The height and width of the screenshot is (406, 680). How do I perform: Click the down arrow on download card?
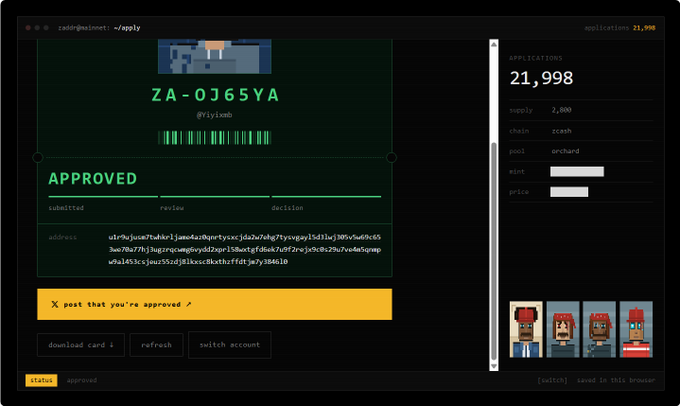coord(111,344)
